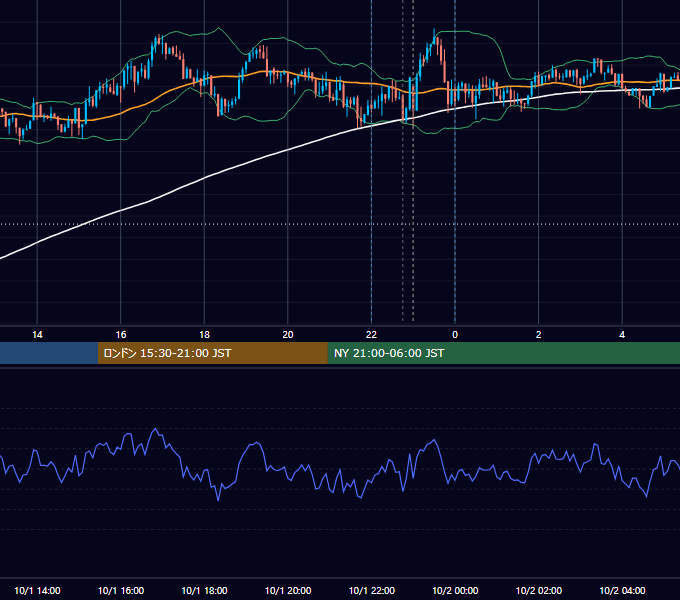The width and height of the screenshot is (680, 600).
Task: Select the ロンドン 15:30-21:00 JST session bar
Action: coord(212,353)
